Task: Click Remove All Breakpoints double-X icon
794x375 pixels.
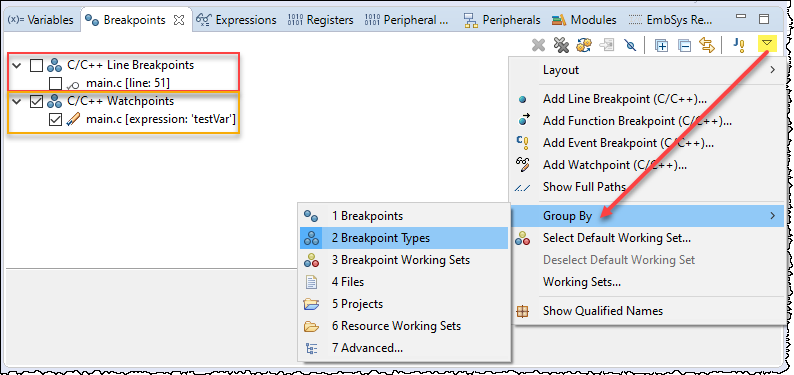Action: coord(561,46)
